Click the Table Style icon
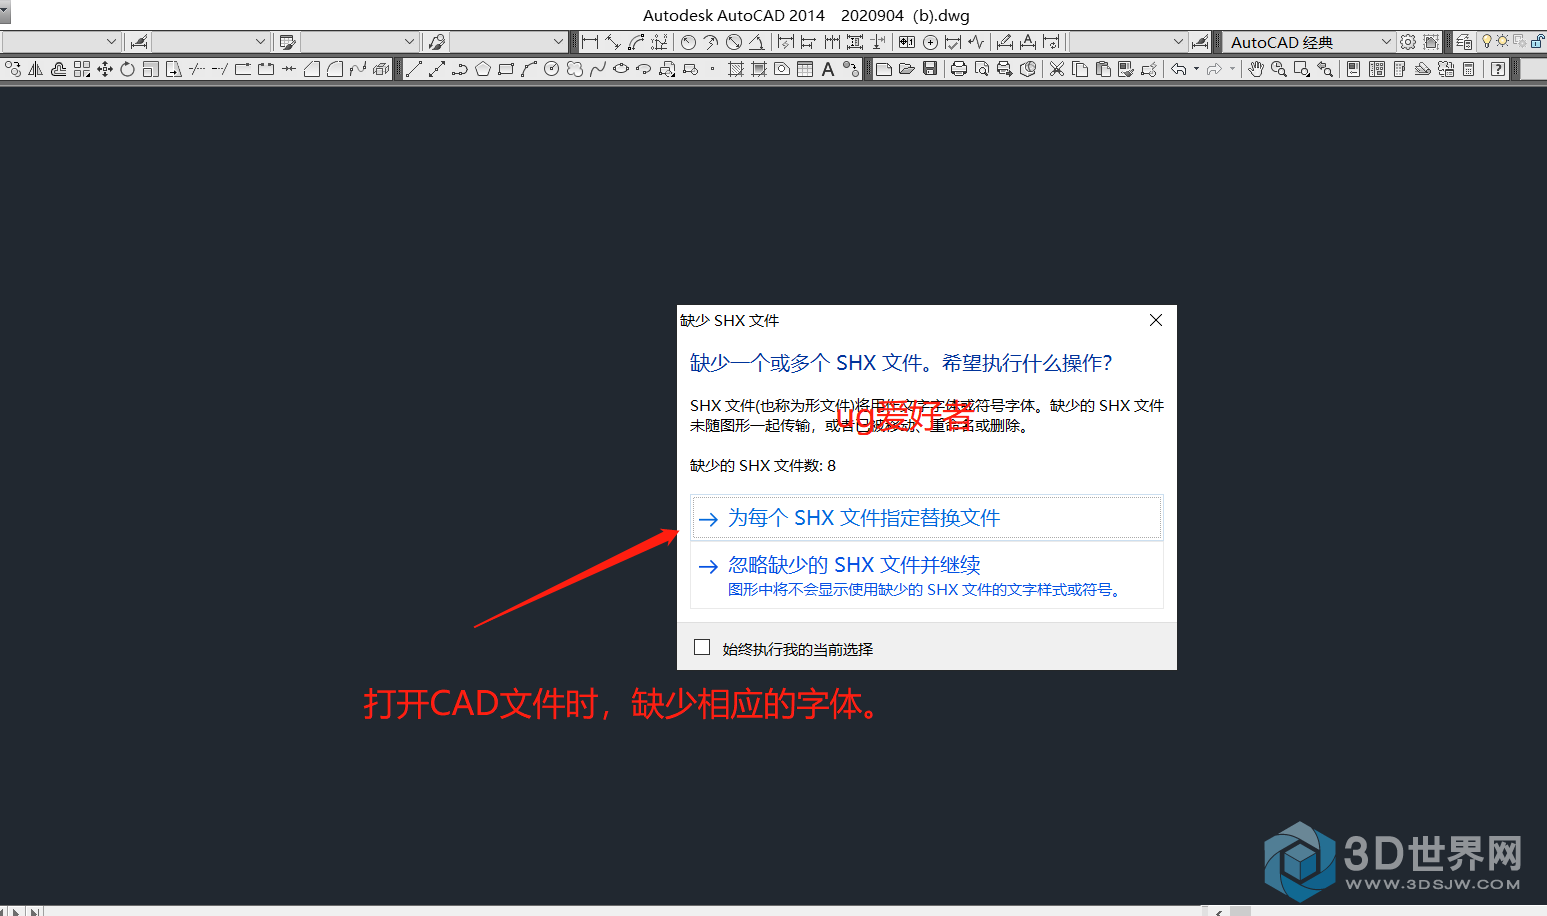This screenshot has width=1547, height=916. (x=287, y=42)
